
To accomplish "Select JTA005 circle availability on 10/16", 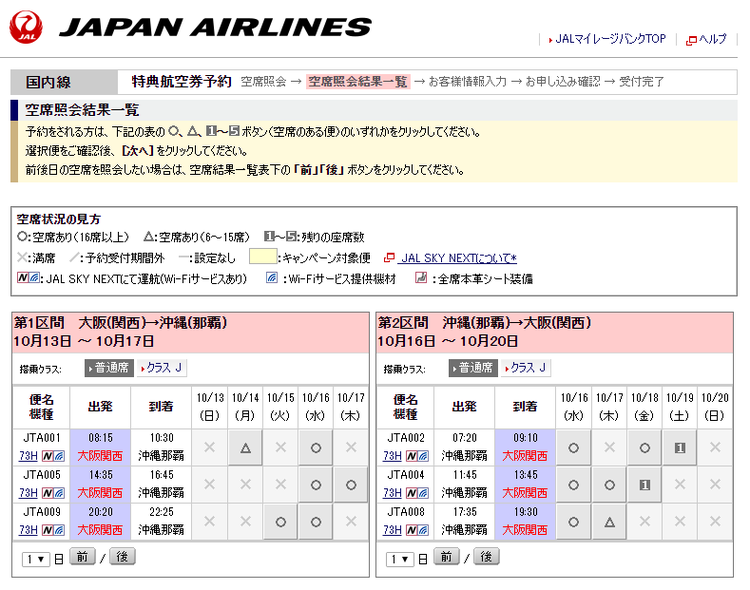I will [316, 485].
